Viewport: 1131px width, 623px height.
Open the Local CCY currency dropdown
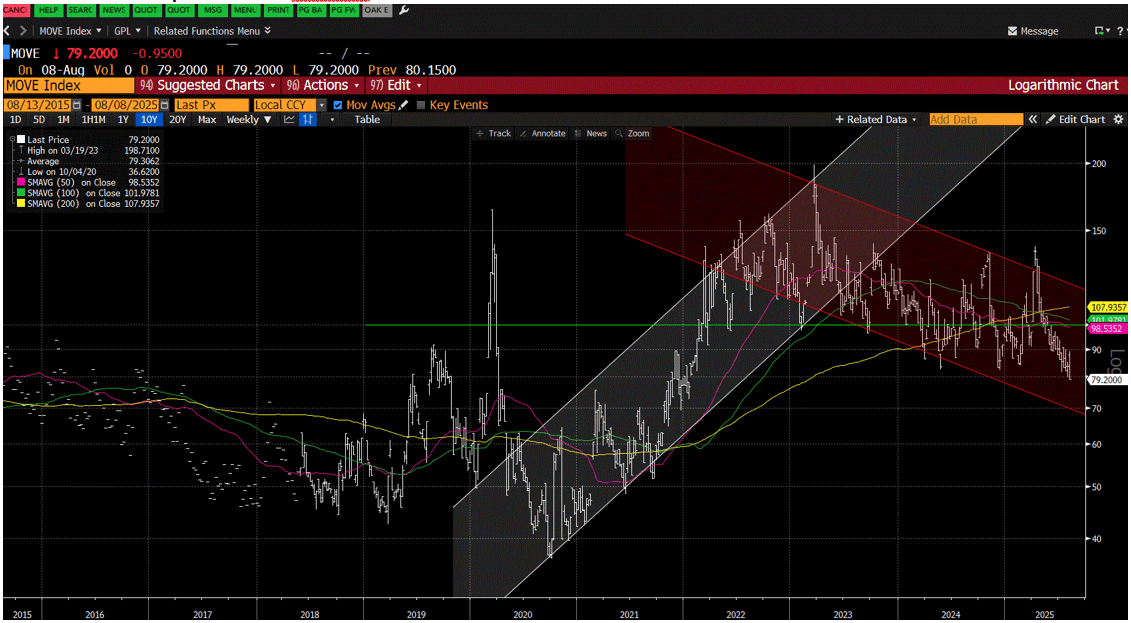pos(285,105)
